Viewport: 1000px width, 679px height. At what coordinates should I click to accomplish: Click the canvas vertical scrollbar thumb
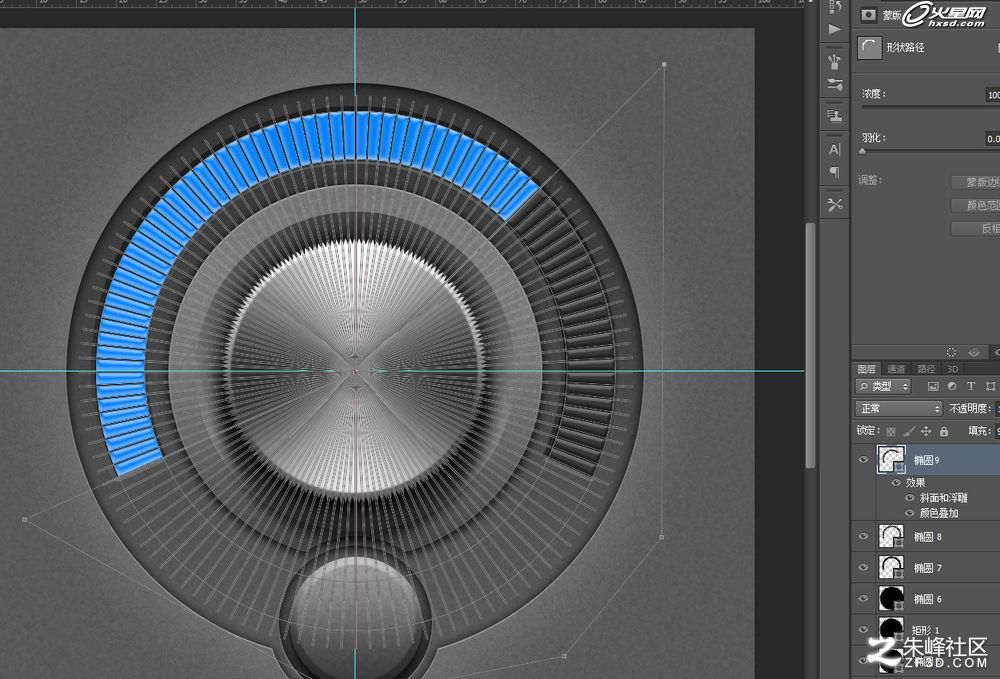(x=810, y=344)
